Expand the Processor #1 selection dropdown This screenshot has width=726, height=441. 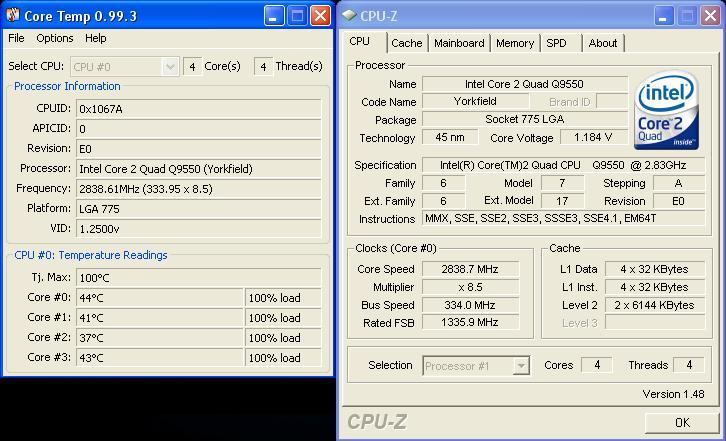521,366
